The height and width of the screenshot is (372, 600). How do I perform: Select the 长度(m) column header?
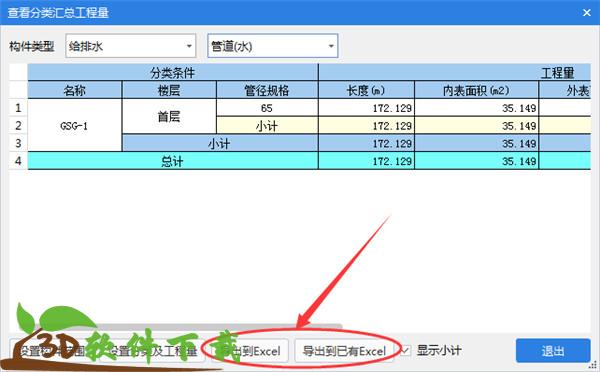[366, 90]
